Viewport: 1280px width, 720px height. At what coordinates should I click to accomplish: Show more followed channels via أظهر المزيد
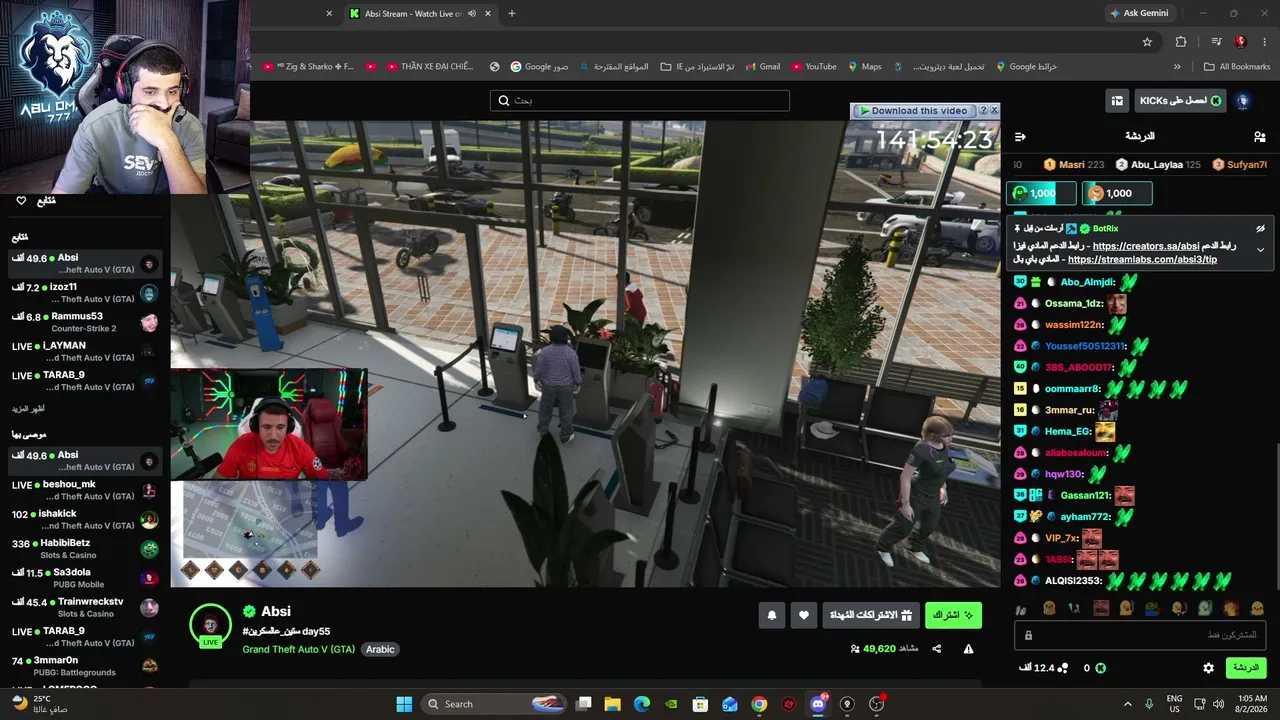coord(28,409)
